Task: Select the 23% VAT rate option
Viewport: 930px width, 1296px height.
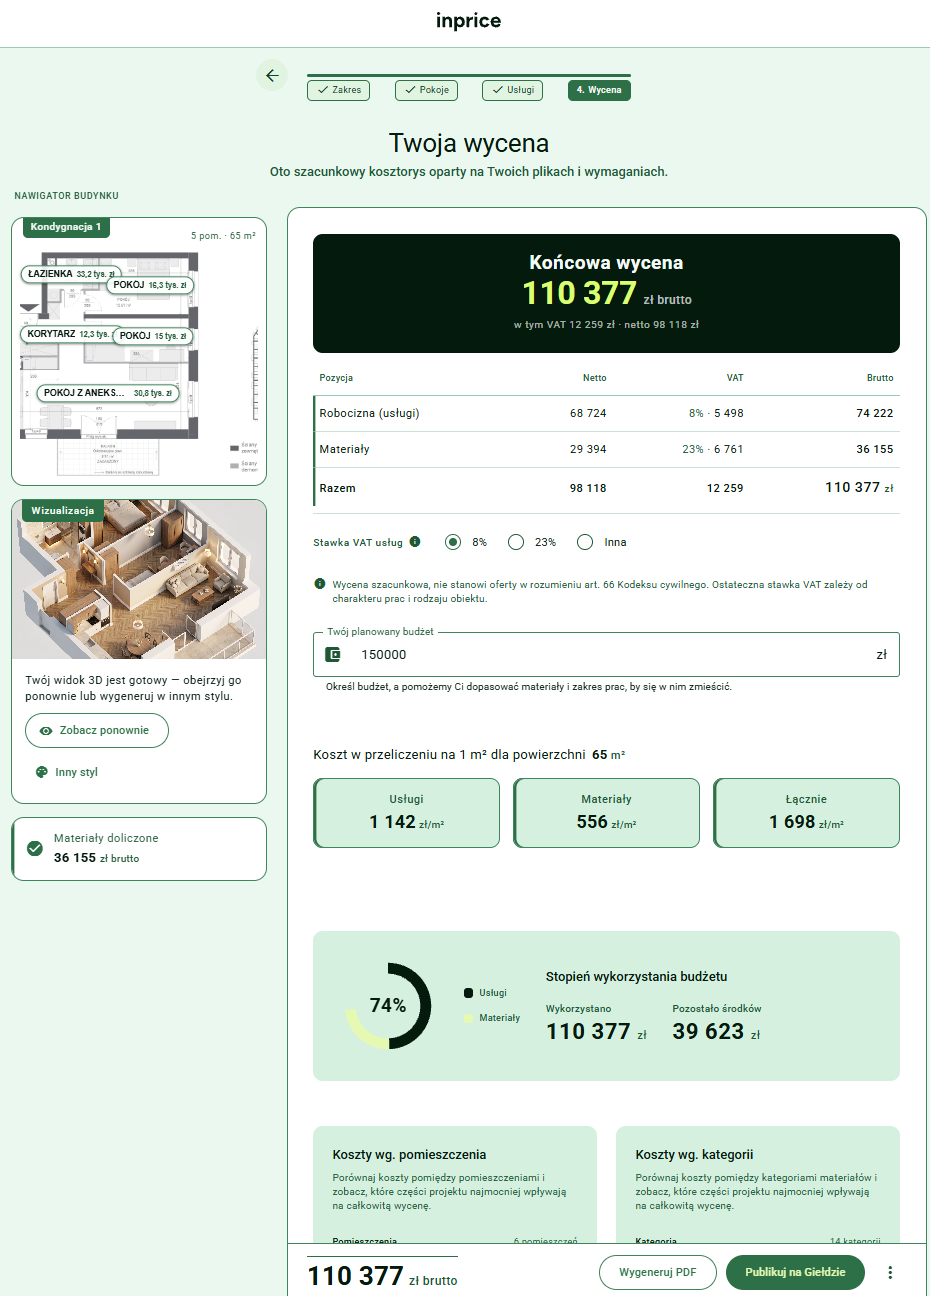Action: click(516, 542)
